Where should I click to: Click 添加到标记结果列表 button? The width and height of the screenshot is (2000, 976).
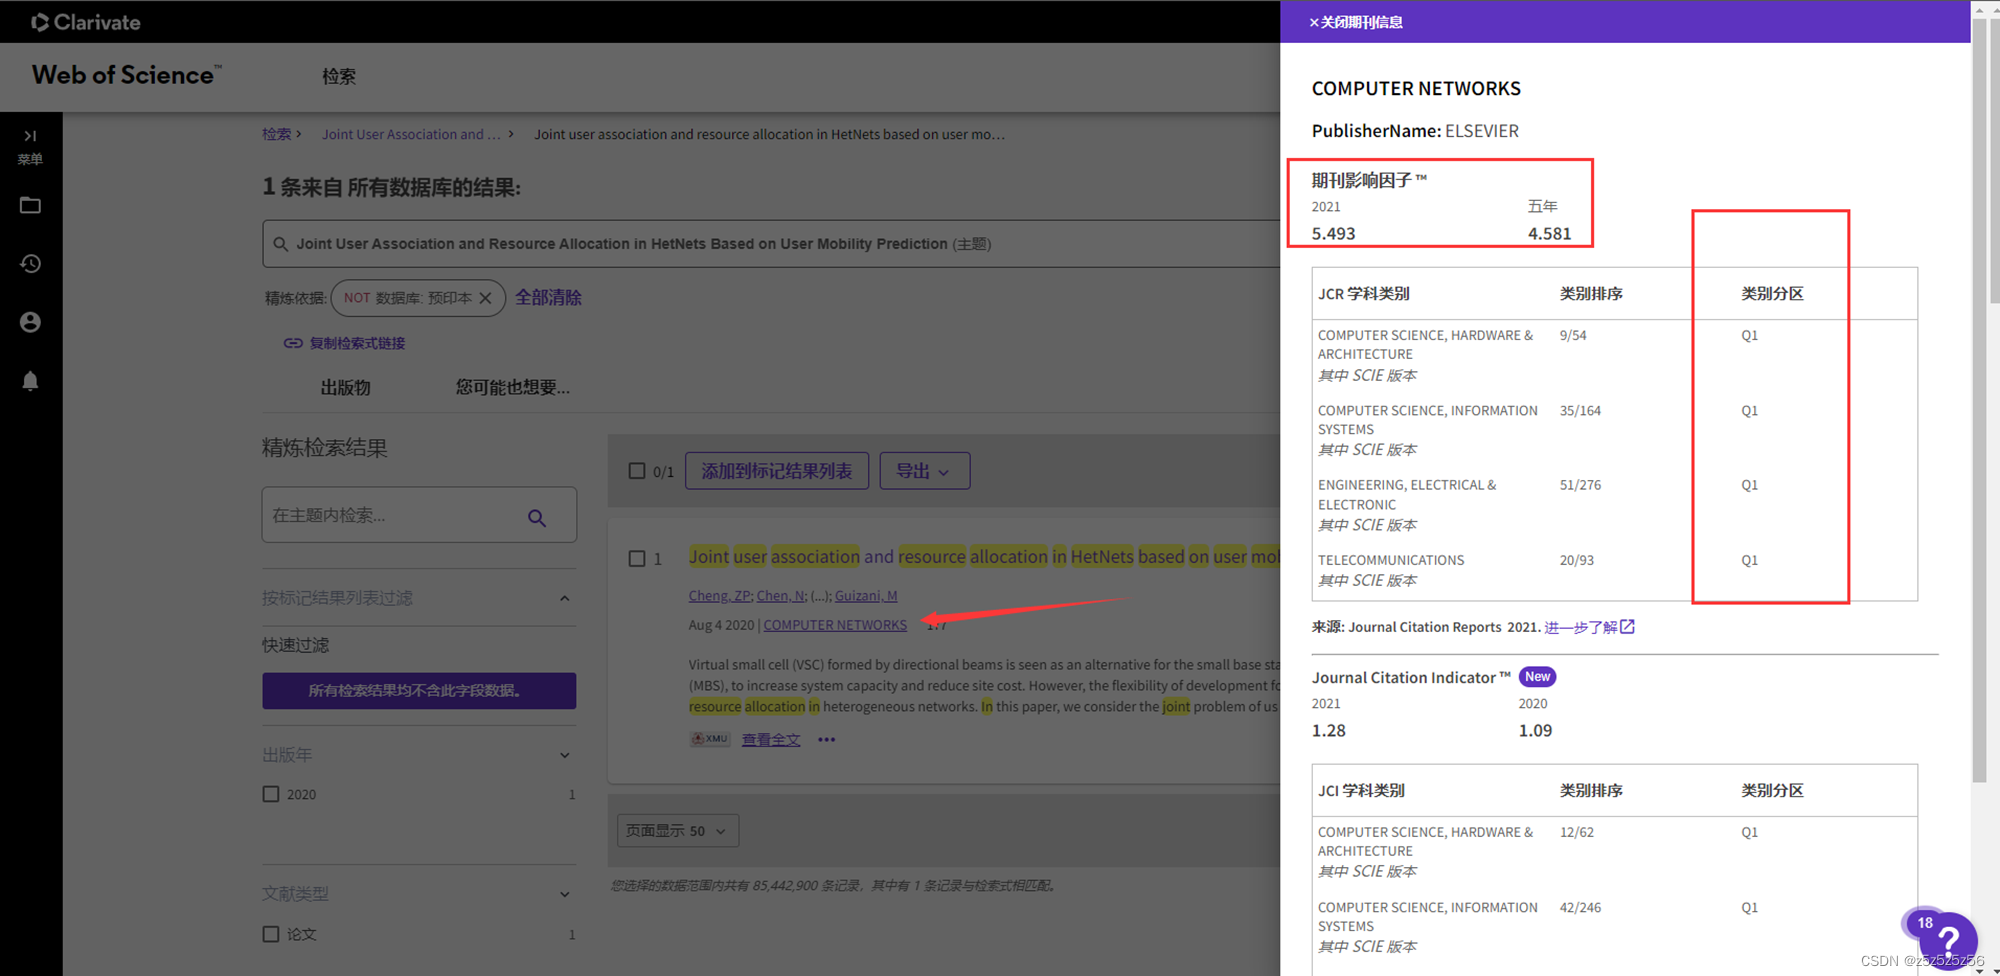click(777, 471)
